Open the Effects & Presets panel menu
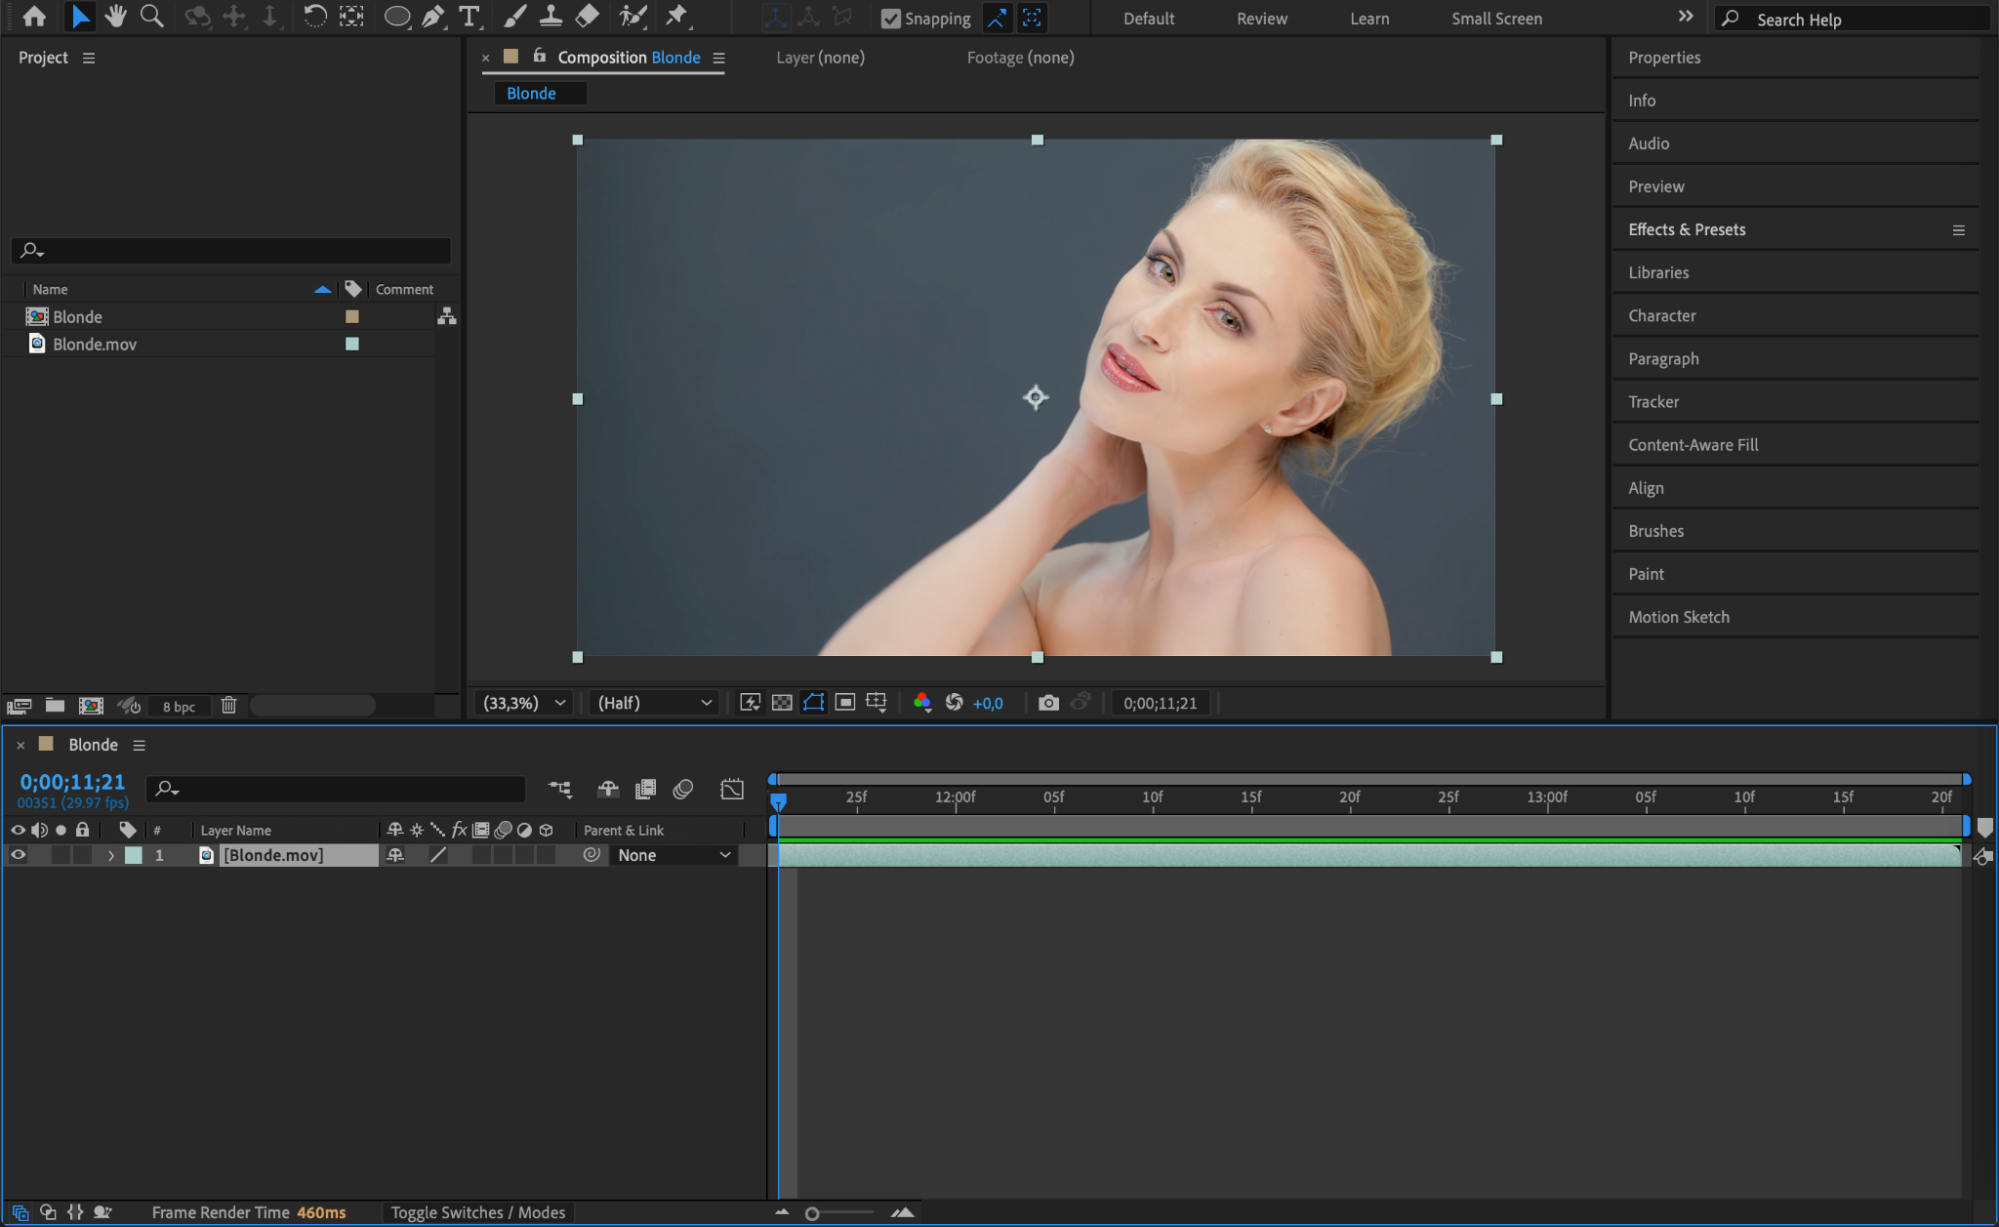Screen dimensions: 1999x1227 1958,230
